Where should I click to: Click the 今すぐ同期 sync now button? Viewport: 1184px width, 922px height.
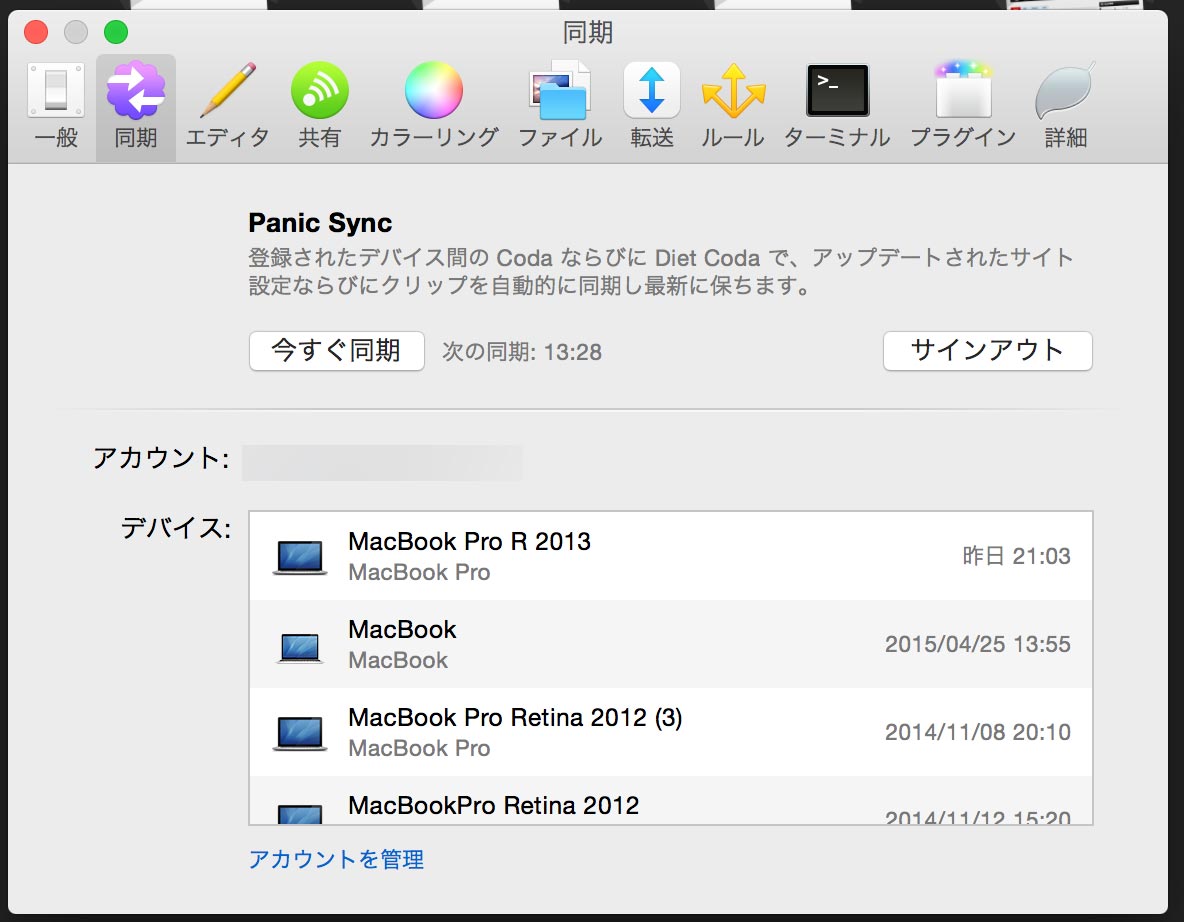tap(337, 351)
